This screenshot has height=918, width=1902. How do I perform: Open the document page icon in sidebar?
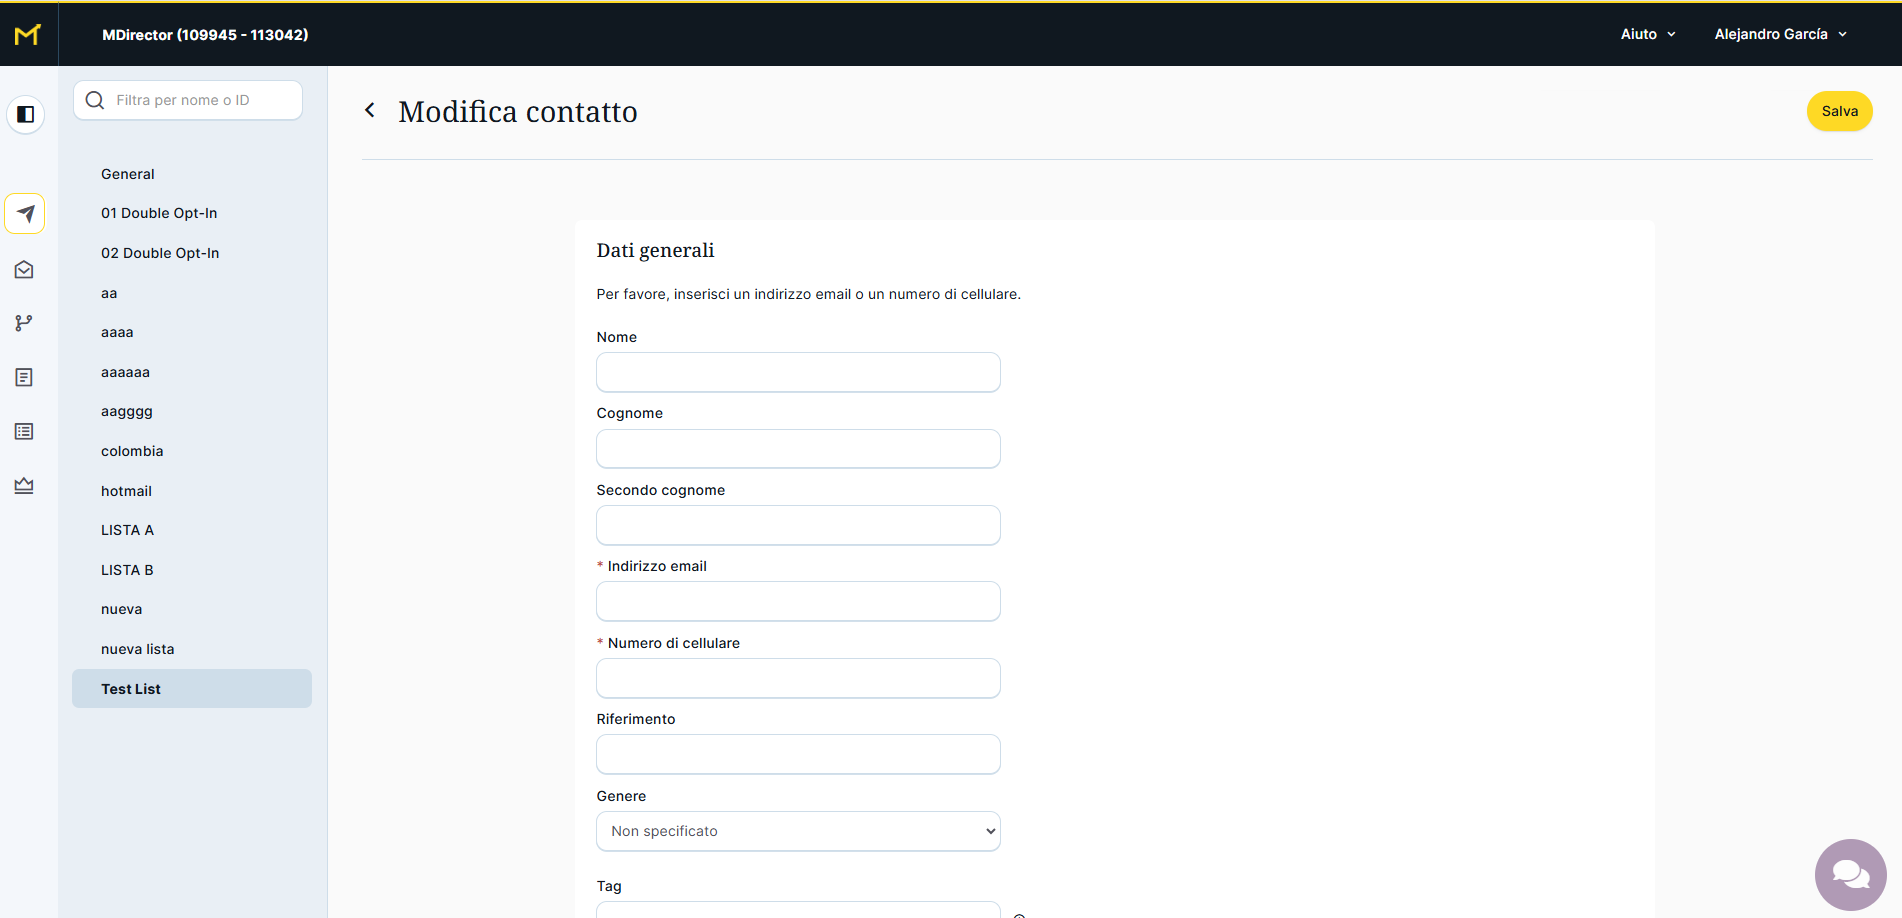(x=25, y=377)
